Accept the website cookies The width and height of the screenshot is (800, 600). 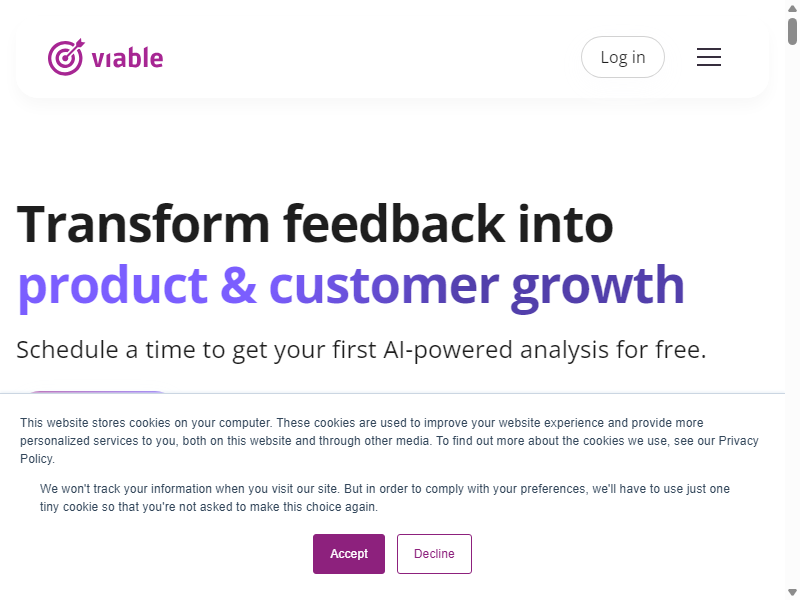click(x=349, y=554)
